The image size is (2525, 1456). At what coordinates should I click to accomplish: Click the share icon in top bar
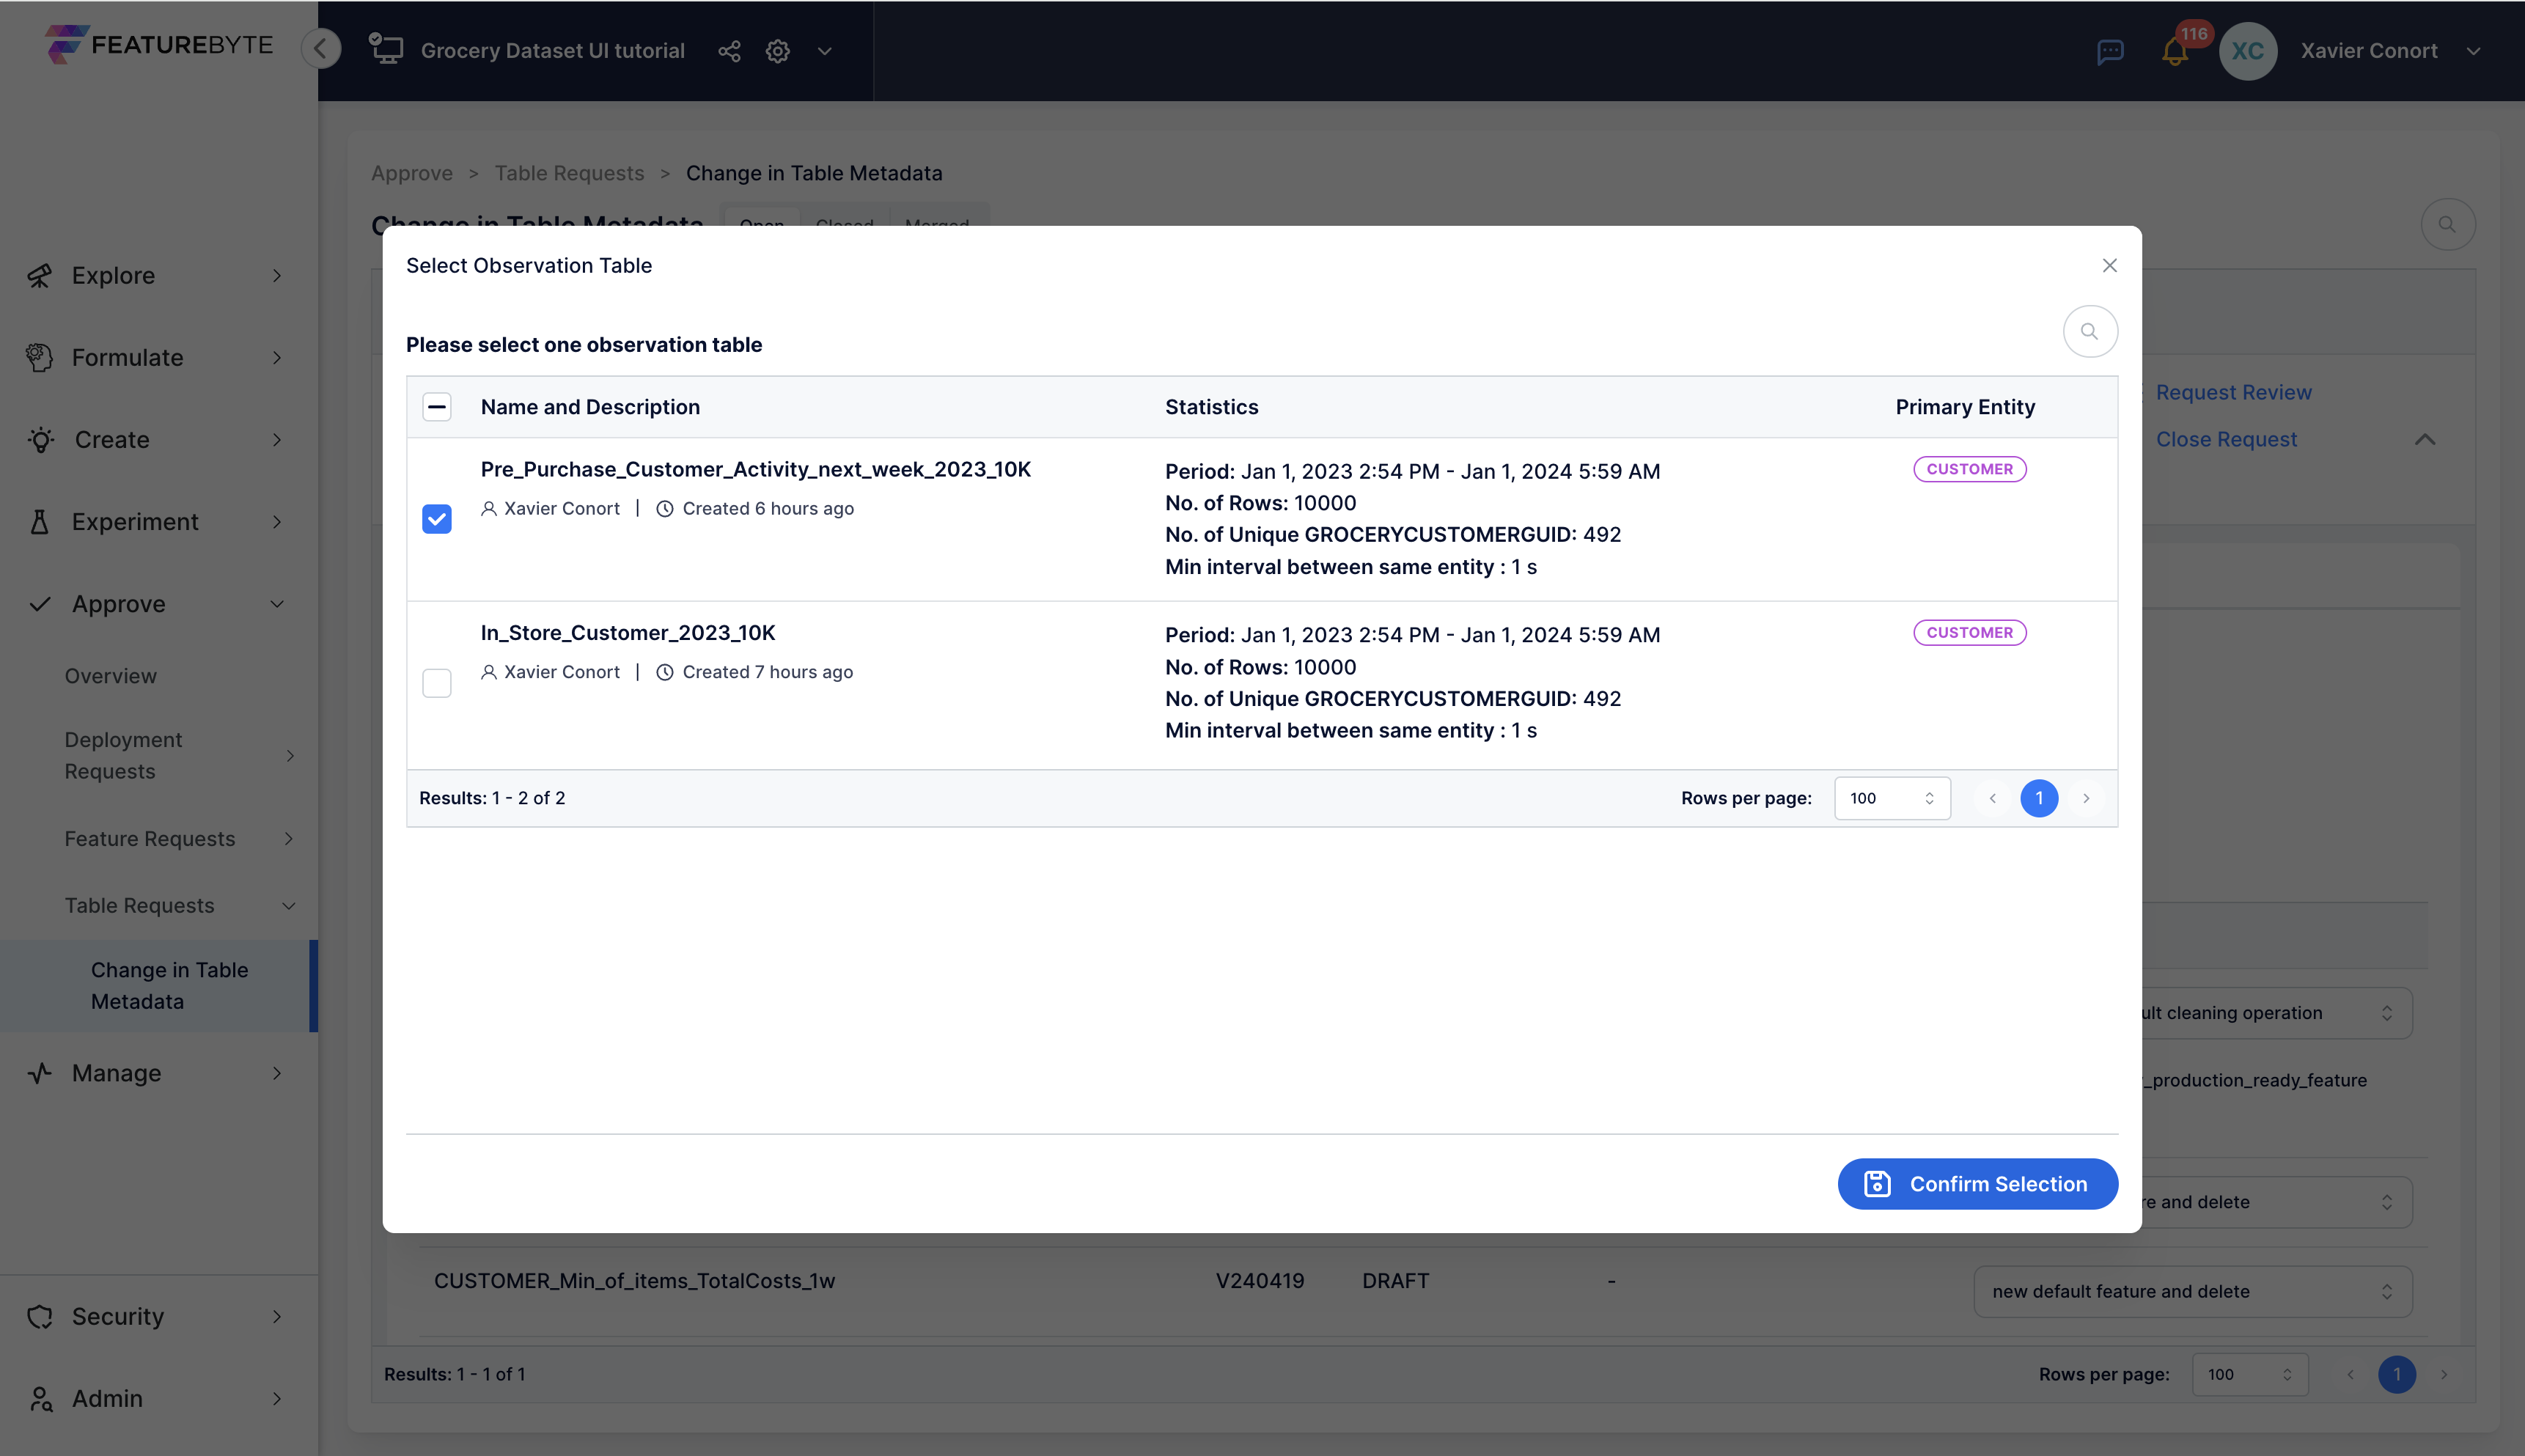729,51
